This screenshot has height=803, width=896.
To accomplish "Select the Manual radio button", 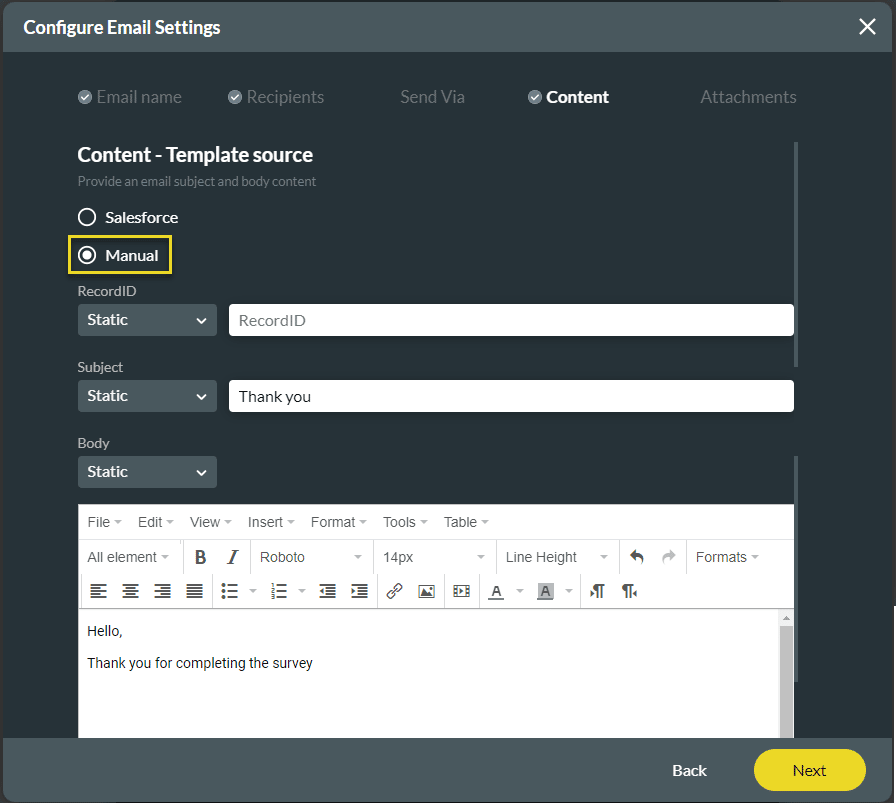I will 88,255.
